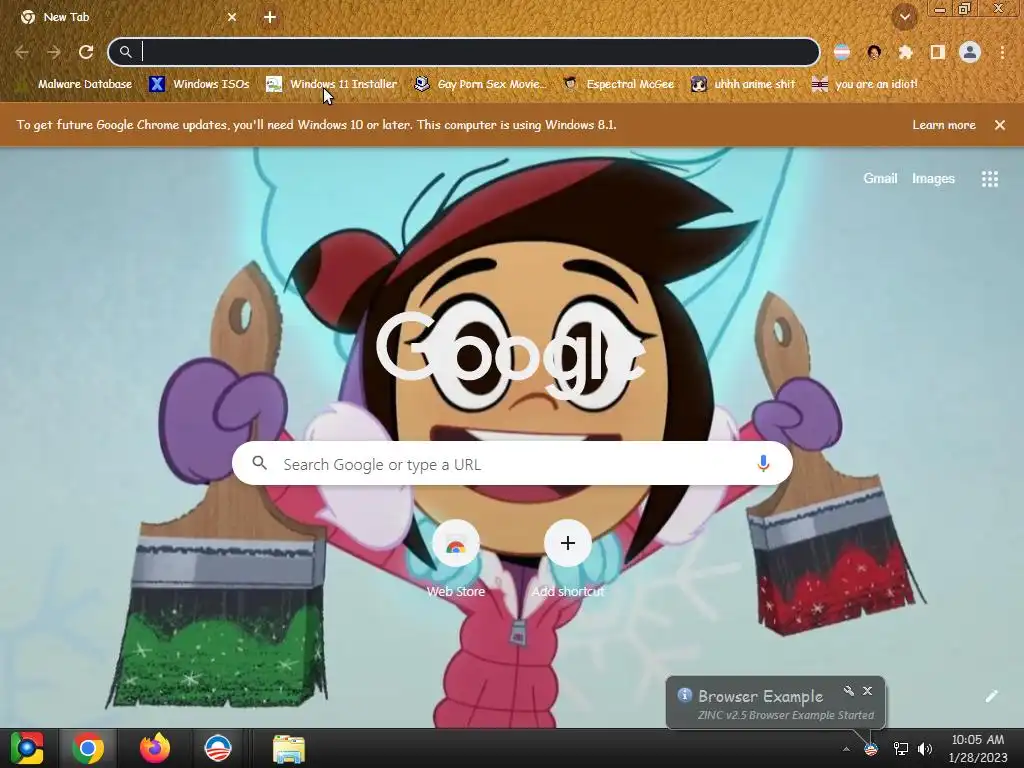Select the New Tab tab
This screenshot has width=1024, height=768.
127,17
